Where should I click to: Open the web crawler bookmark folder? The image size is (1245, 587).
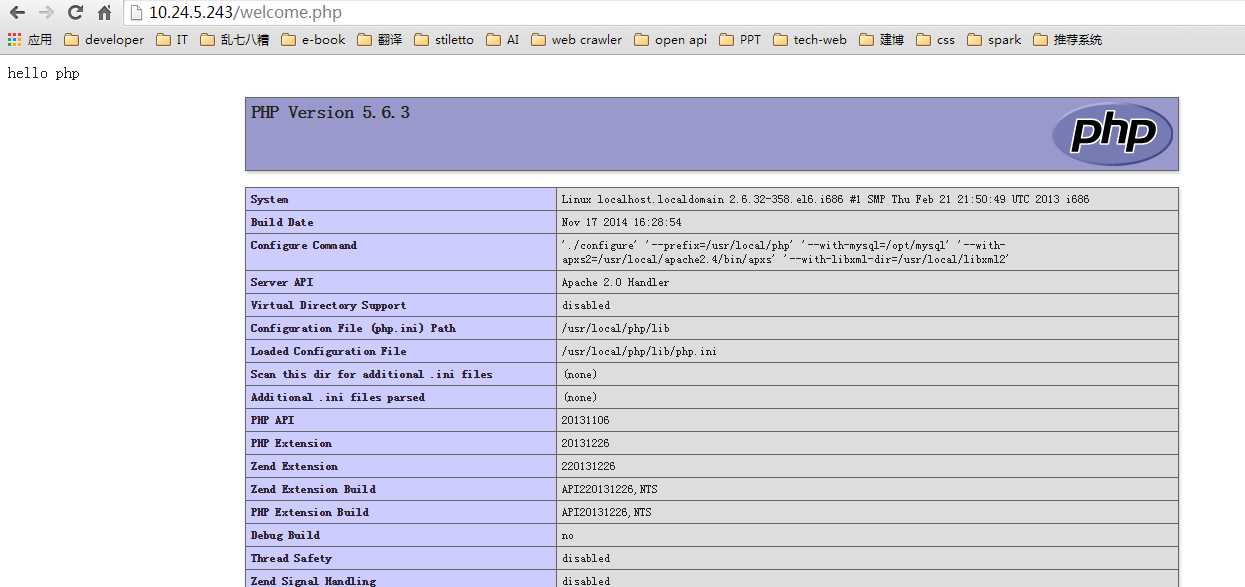click(x=576, y=40)
